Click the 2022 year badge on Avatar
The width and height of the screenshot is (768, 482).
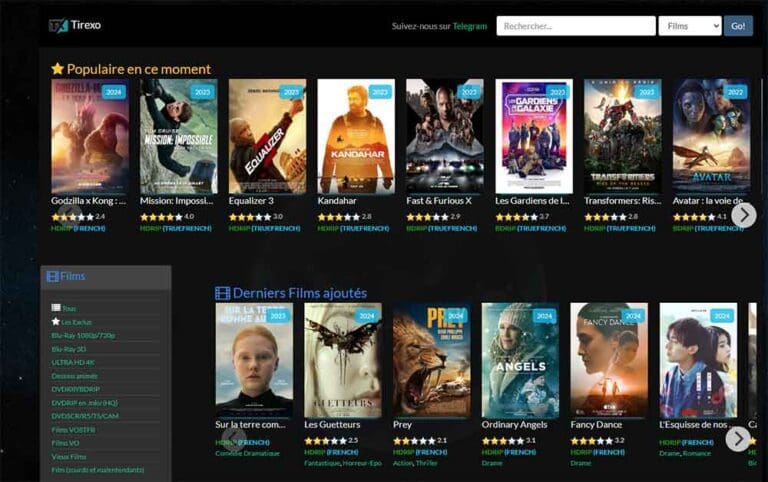click(735, 92)
